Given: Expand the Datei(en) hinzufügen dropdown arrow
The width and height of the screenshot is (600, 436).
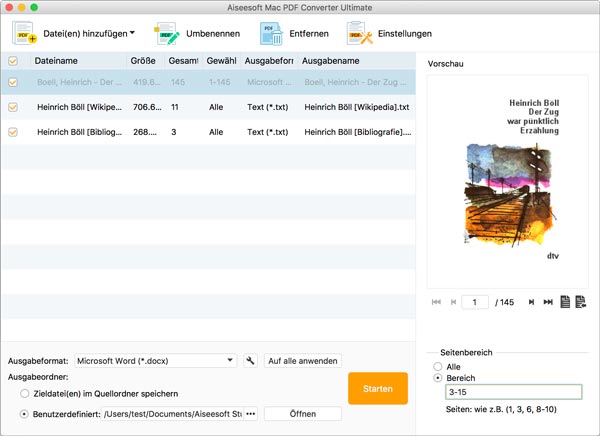Looking at the screenshot, I should [133, 33].
